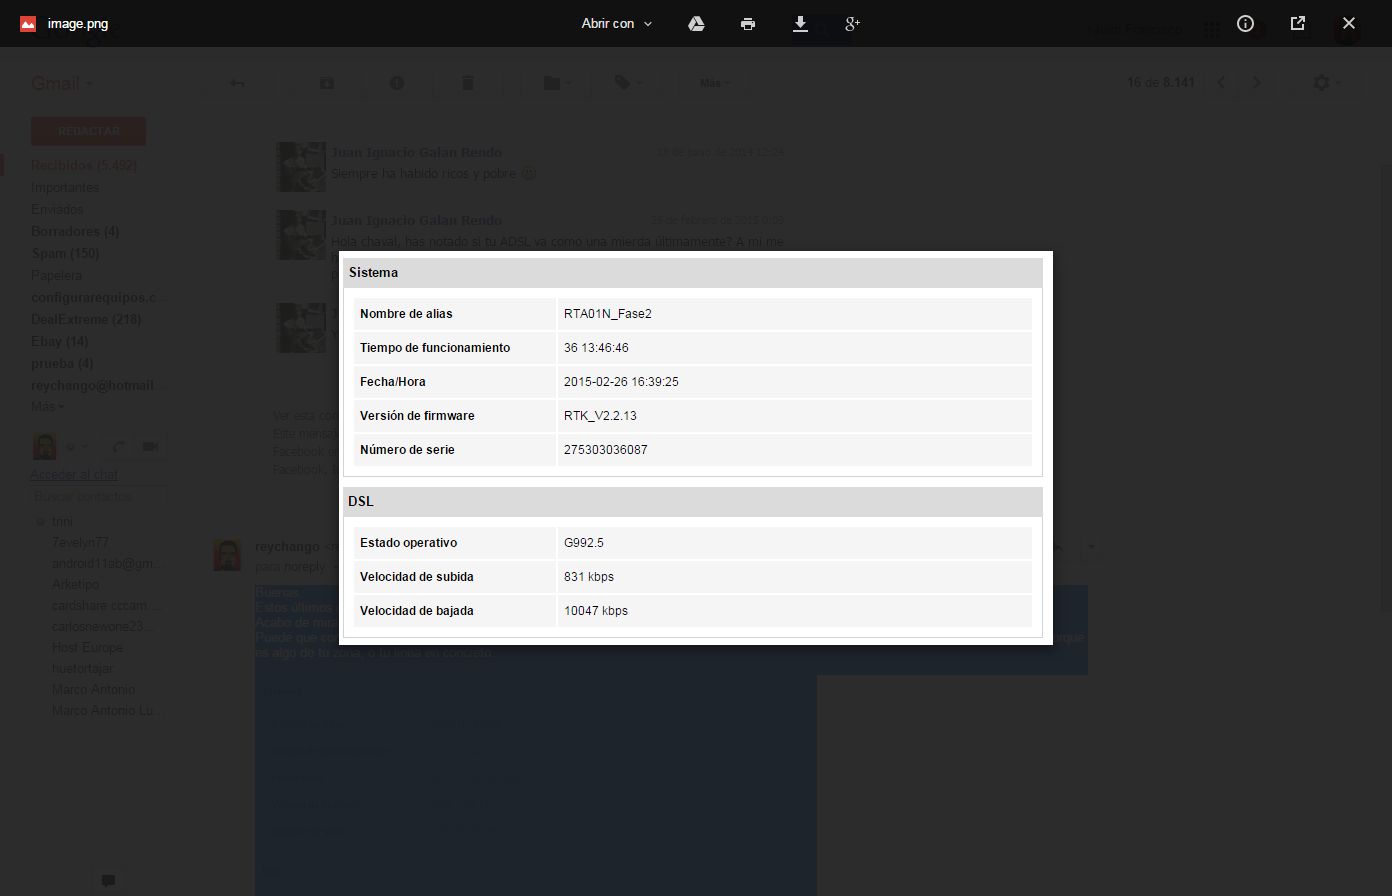Expand the 'Más' toolbar dropdown
Screen dimensions: 1392x896
tap(715, 83)
